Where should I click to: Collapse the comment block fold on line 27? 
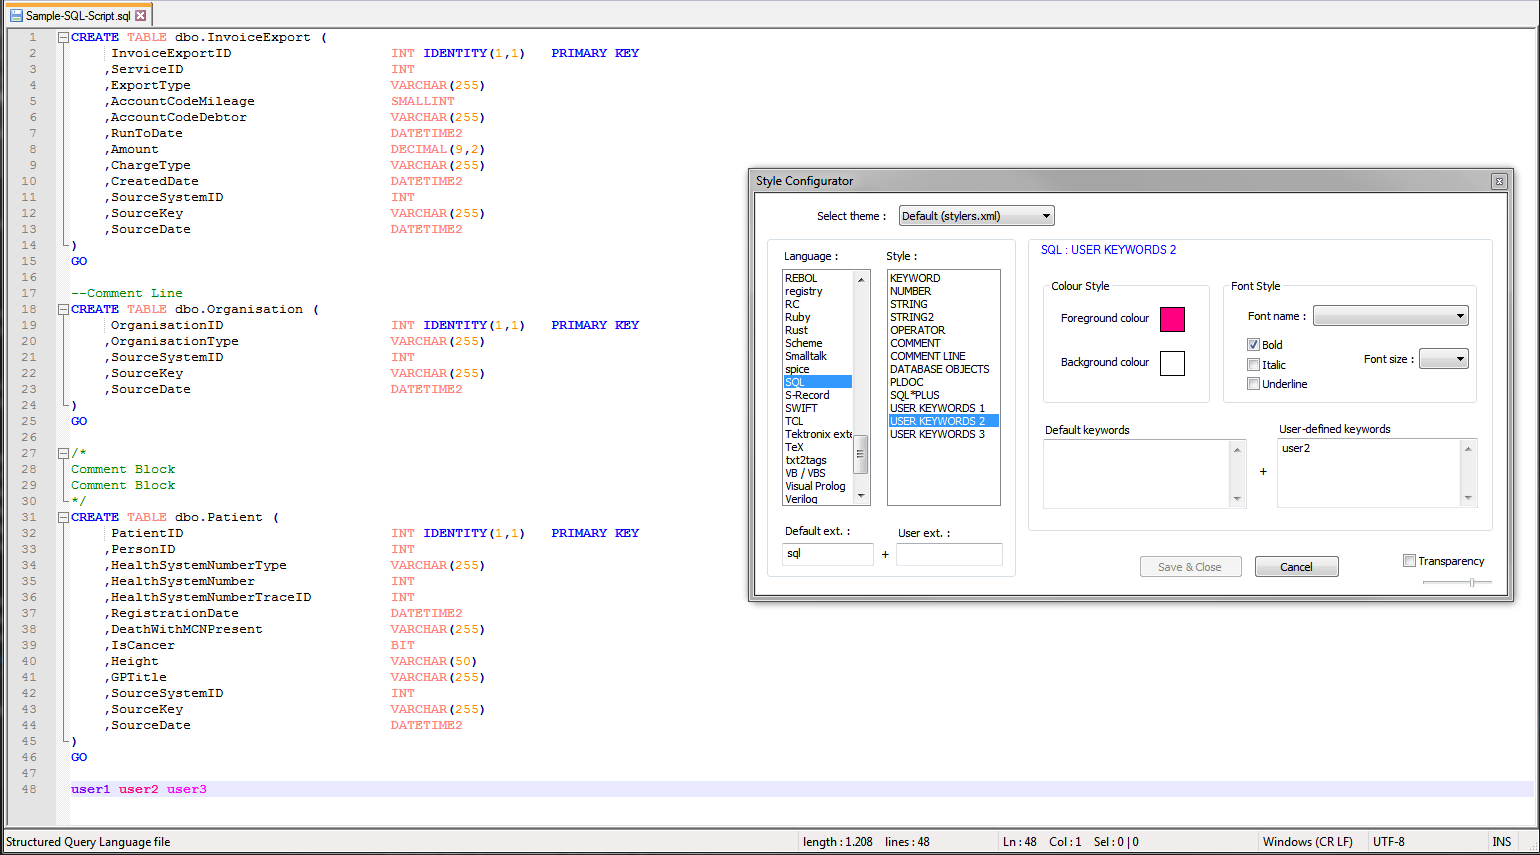[x=62, y=452]
